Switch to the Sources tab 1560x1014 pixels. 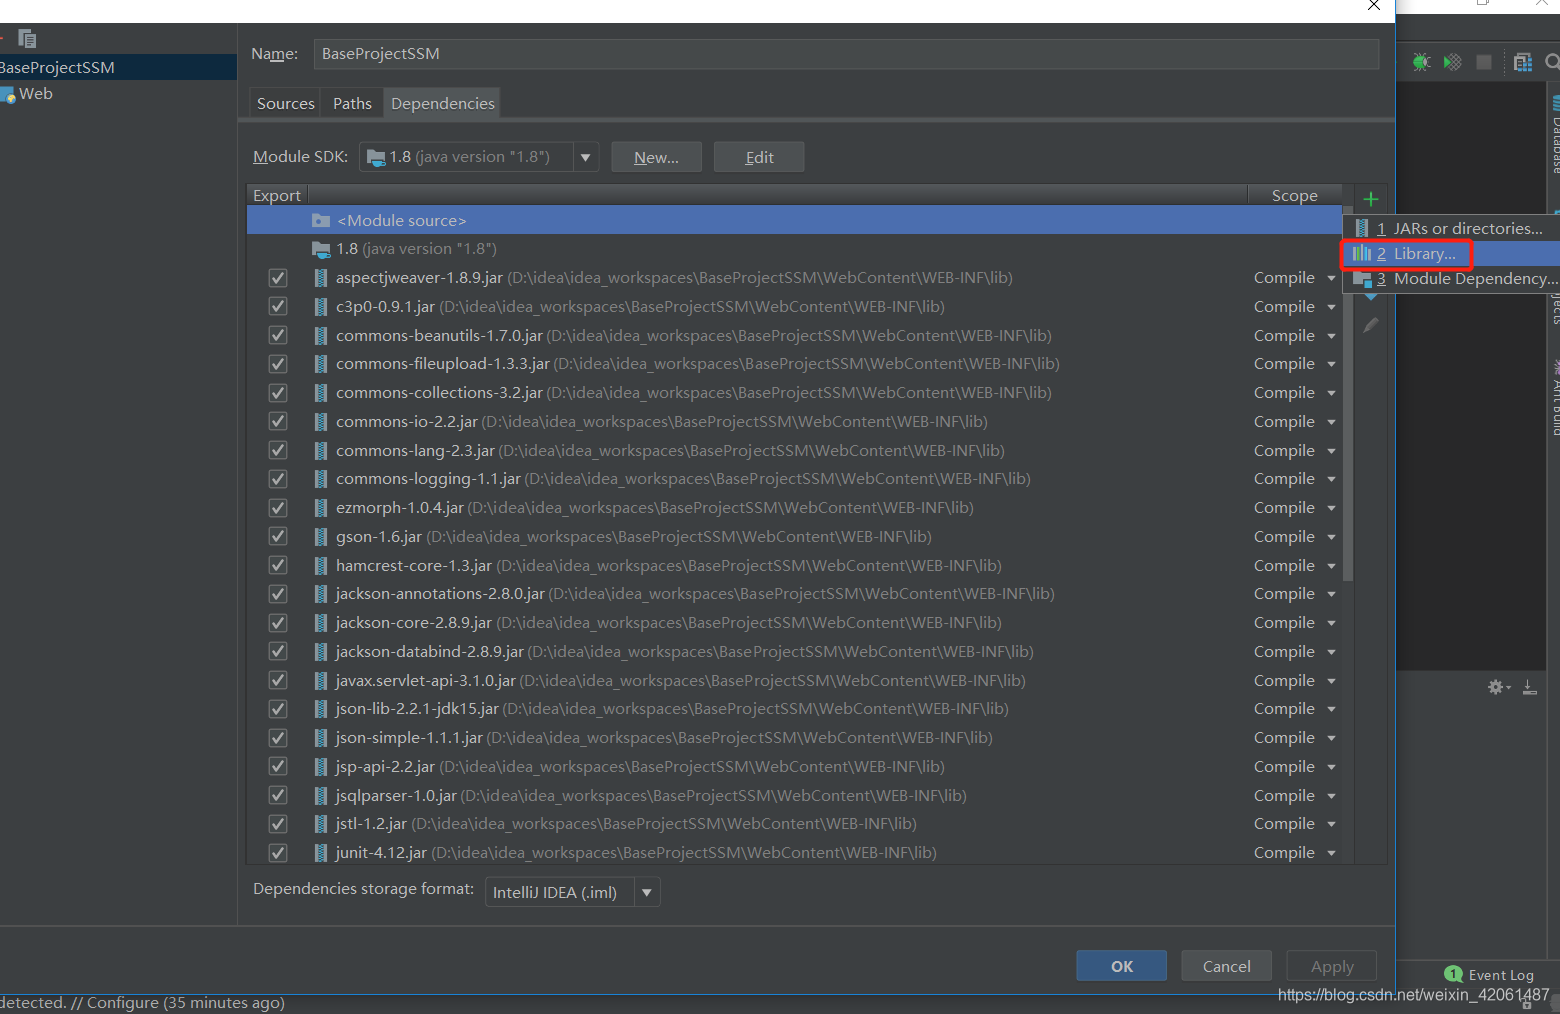(x=285, y=103)
